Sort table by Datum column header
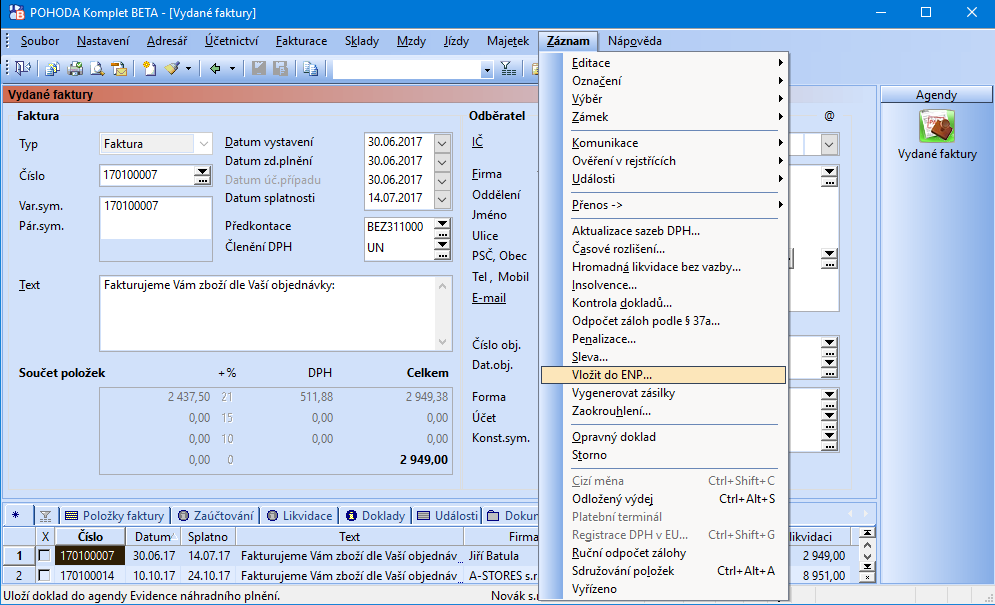 [153, 536]
